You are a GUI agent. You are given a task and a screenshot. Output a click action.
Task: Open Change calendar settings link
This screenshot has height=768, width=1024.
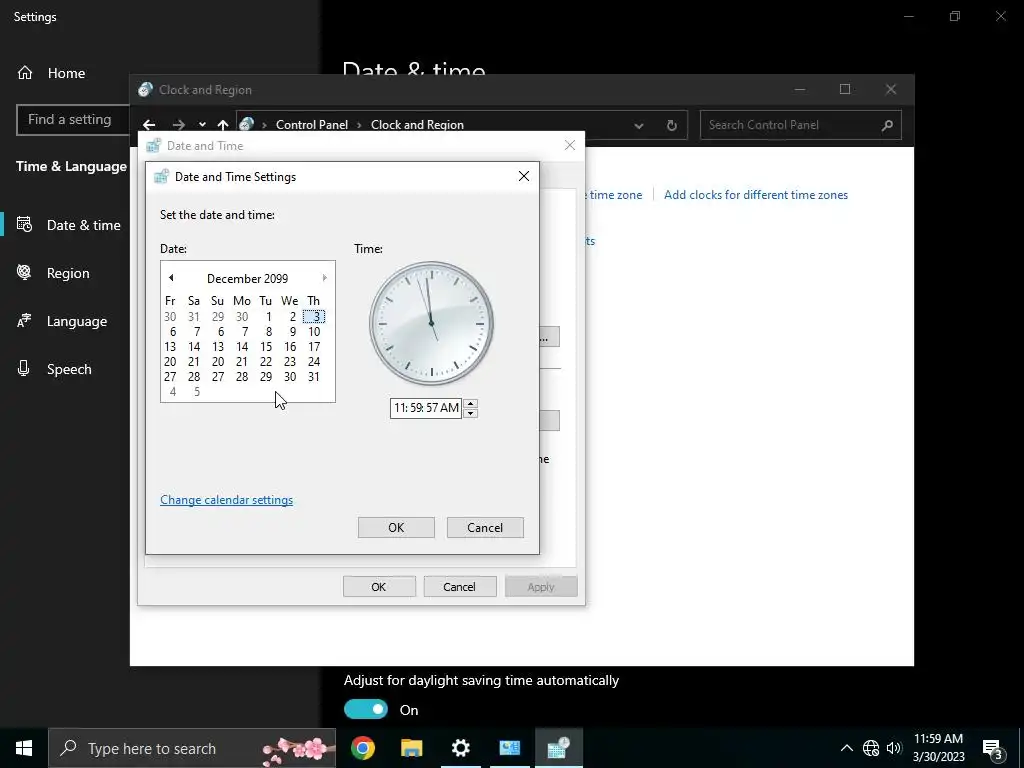tap(227, 500)
